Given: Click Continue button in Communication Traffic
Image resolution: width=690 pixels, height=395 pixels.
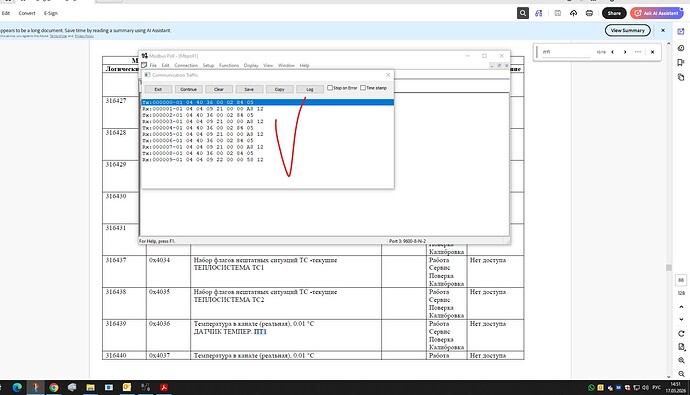Looking at the screenshot, I should point(188,89).
